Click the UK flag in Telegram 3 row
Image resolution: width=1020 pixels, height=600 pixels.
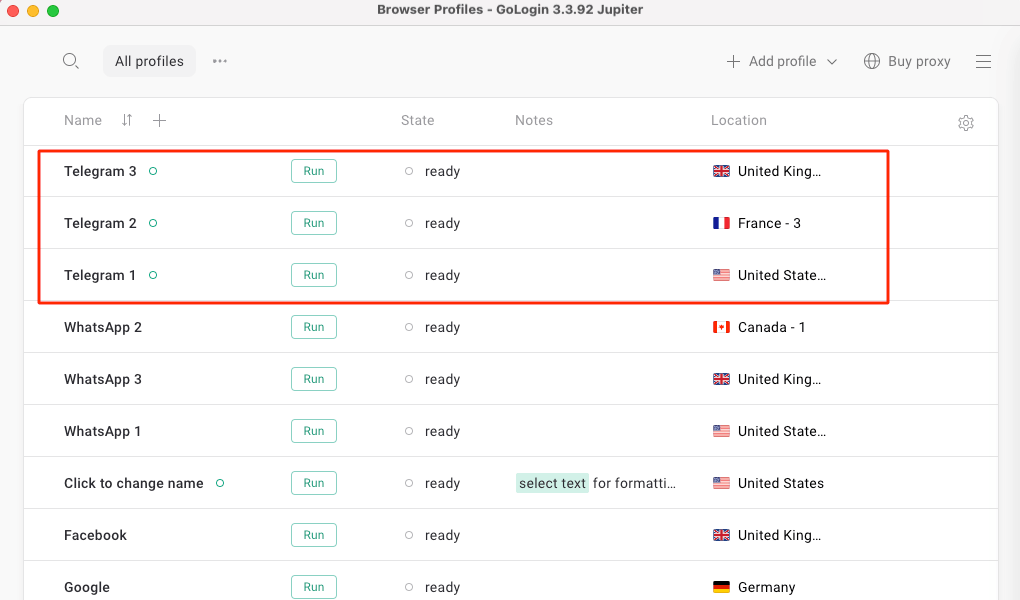[721, 171]
